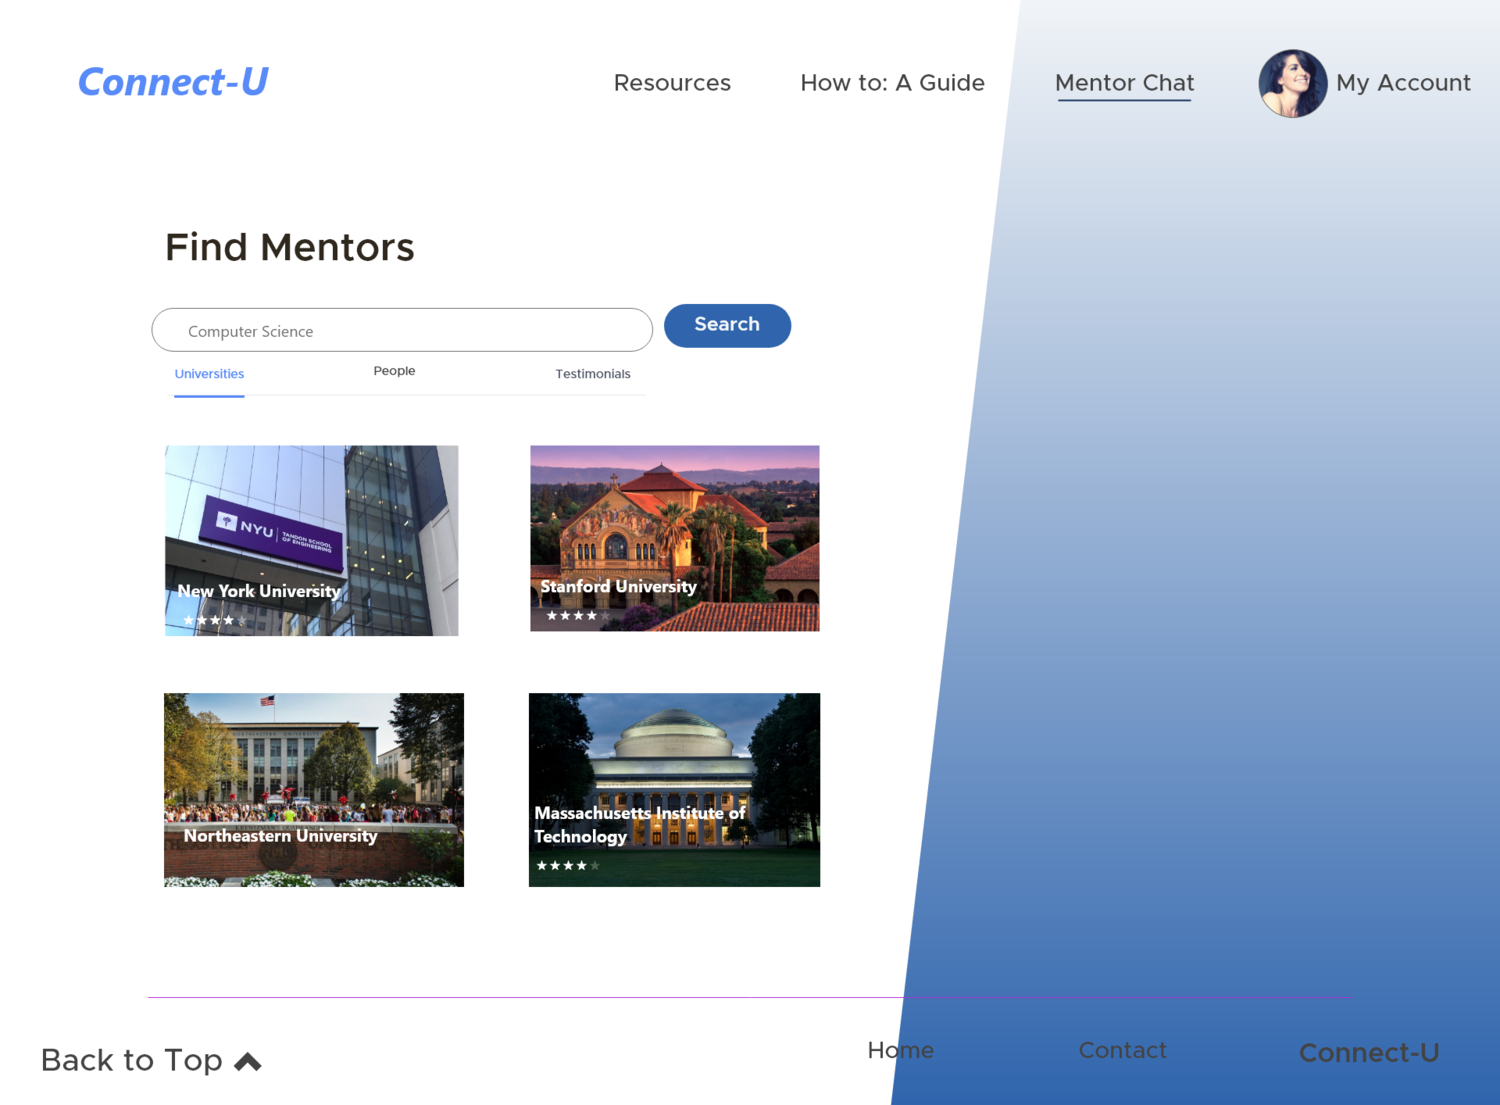Open My Account link
1500x1105 pixels.
tap(1403, 83)
